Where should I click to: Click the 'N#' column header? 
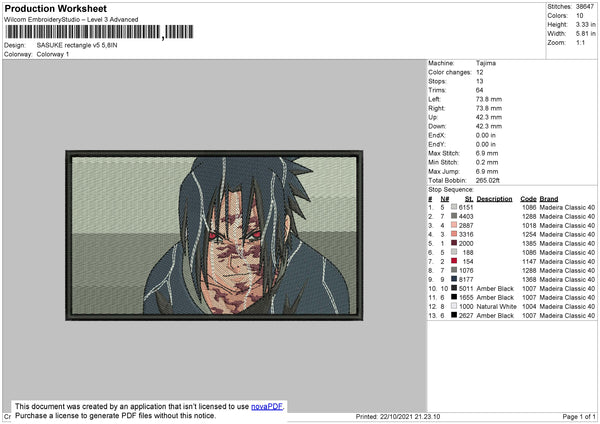(x=445, y=199)
